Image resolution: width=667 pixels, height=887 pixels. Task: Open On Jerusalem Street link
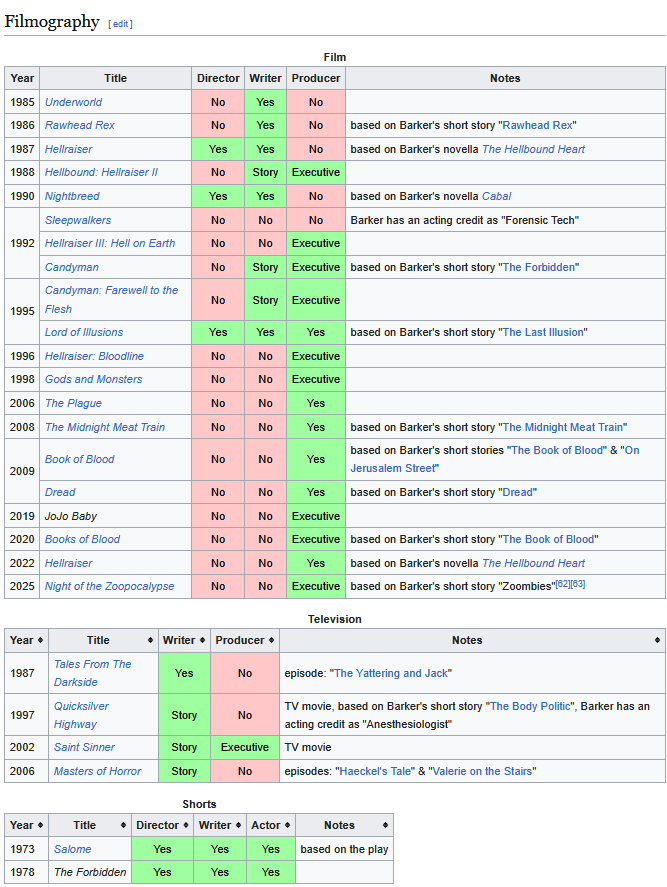[393, 468]
